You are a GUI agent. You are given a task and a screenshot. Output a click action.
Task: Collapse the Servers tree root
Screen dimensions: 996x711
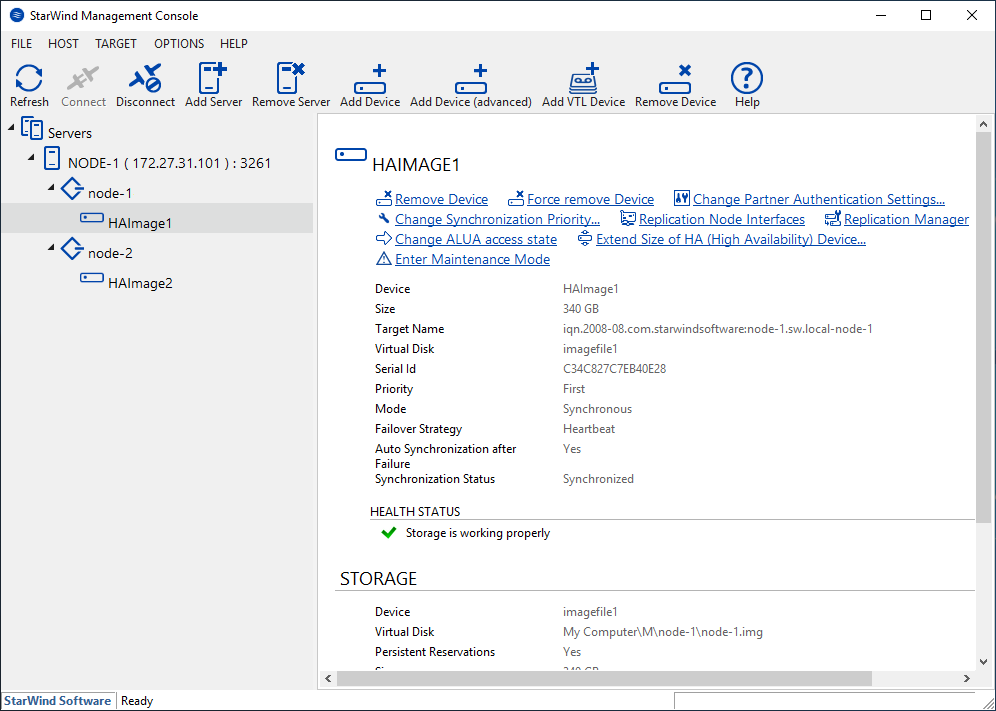coord(11,128)
